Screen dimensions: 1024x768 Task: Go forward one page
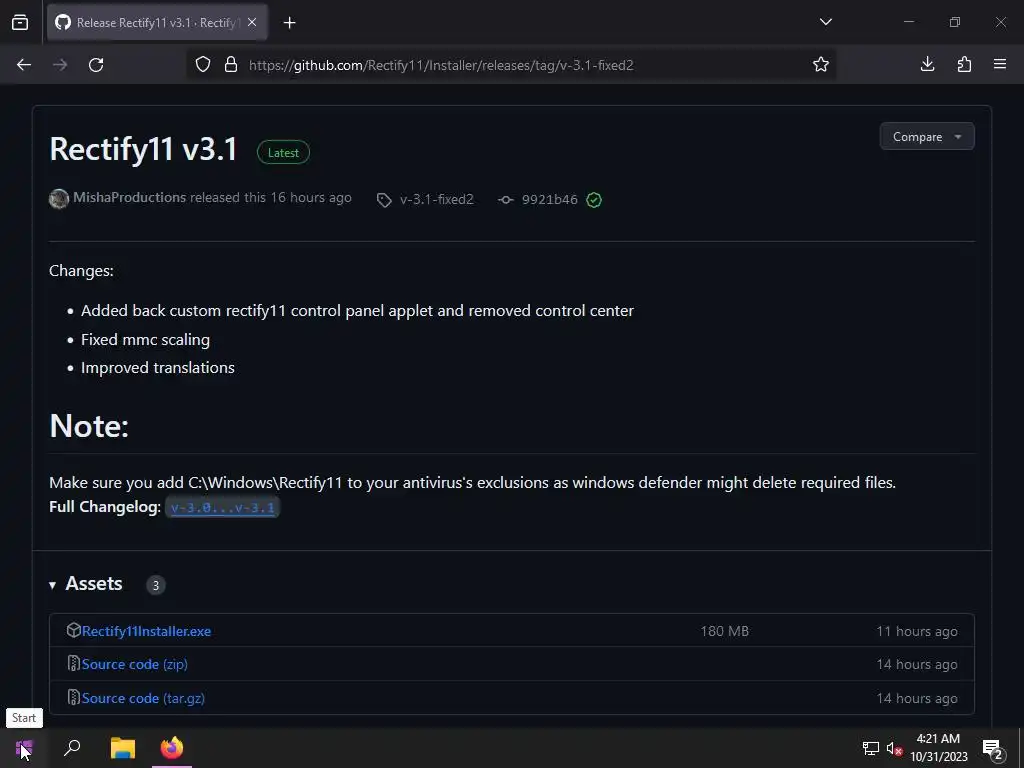60,65
